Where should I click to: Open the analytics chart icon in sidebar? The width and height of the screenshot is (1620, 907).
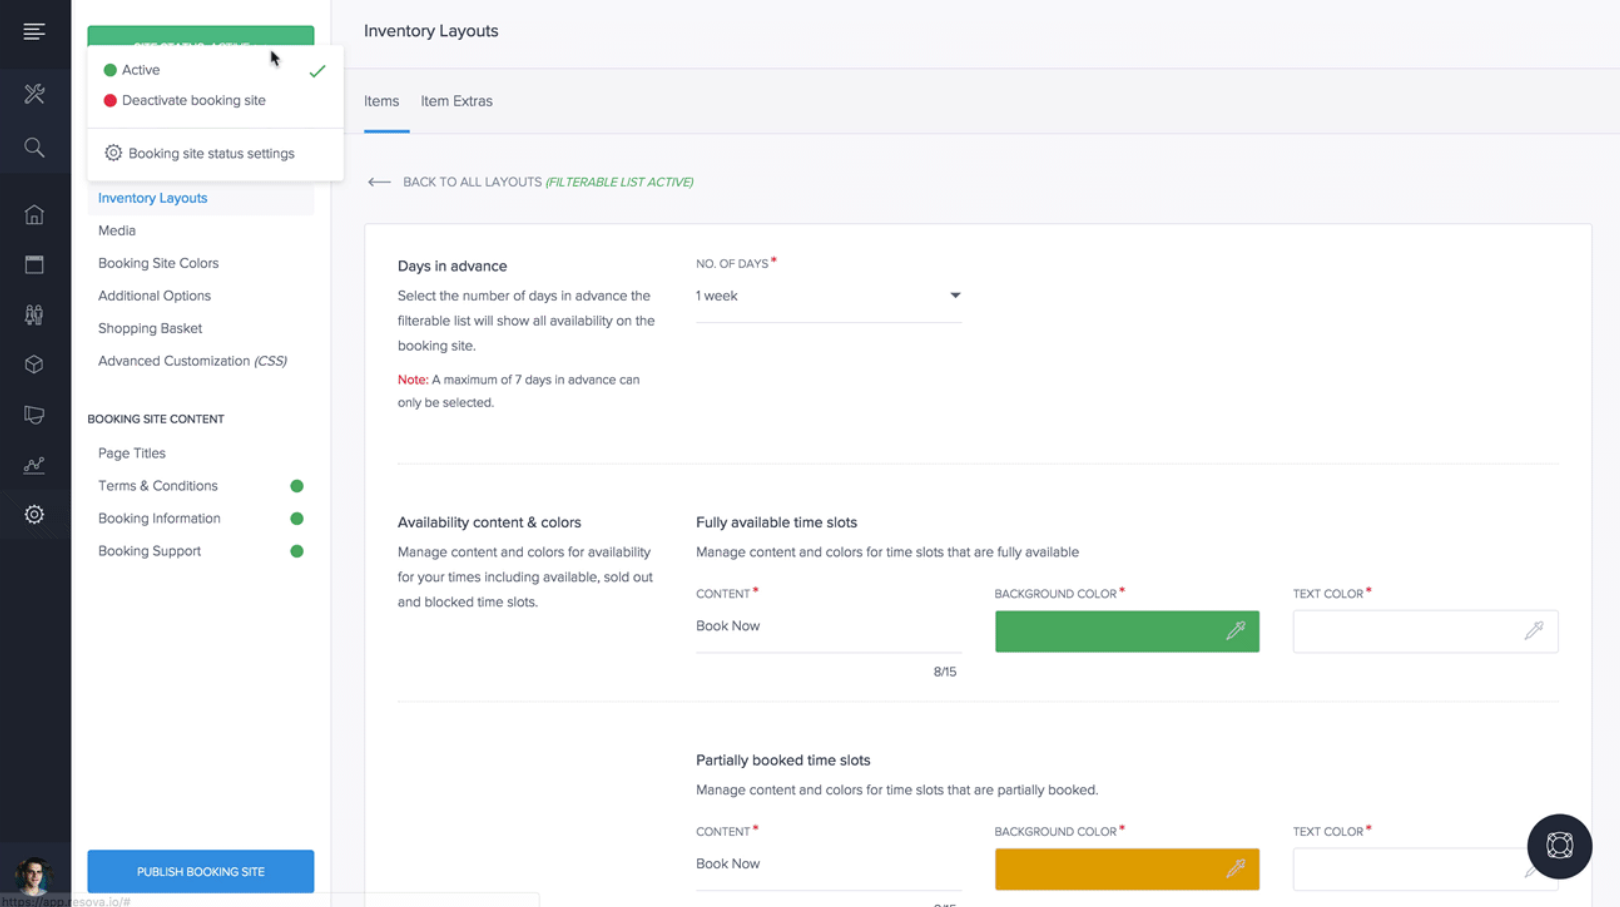pyautogui.click(x=34, y=465)
